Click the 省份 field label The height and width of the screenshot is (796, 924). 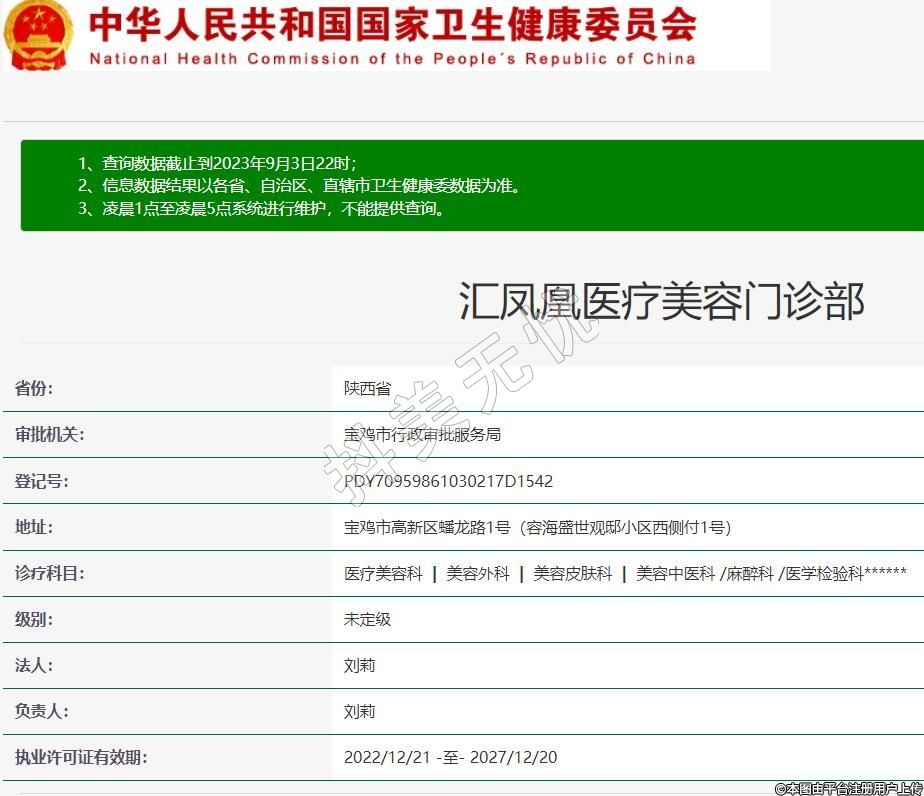34,389
